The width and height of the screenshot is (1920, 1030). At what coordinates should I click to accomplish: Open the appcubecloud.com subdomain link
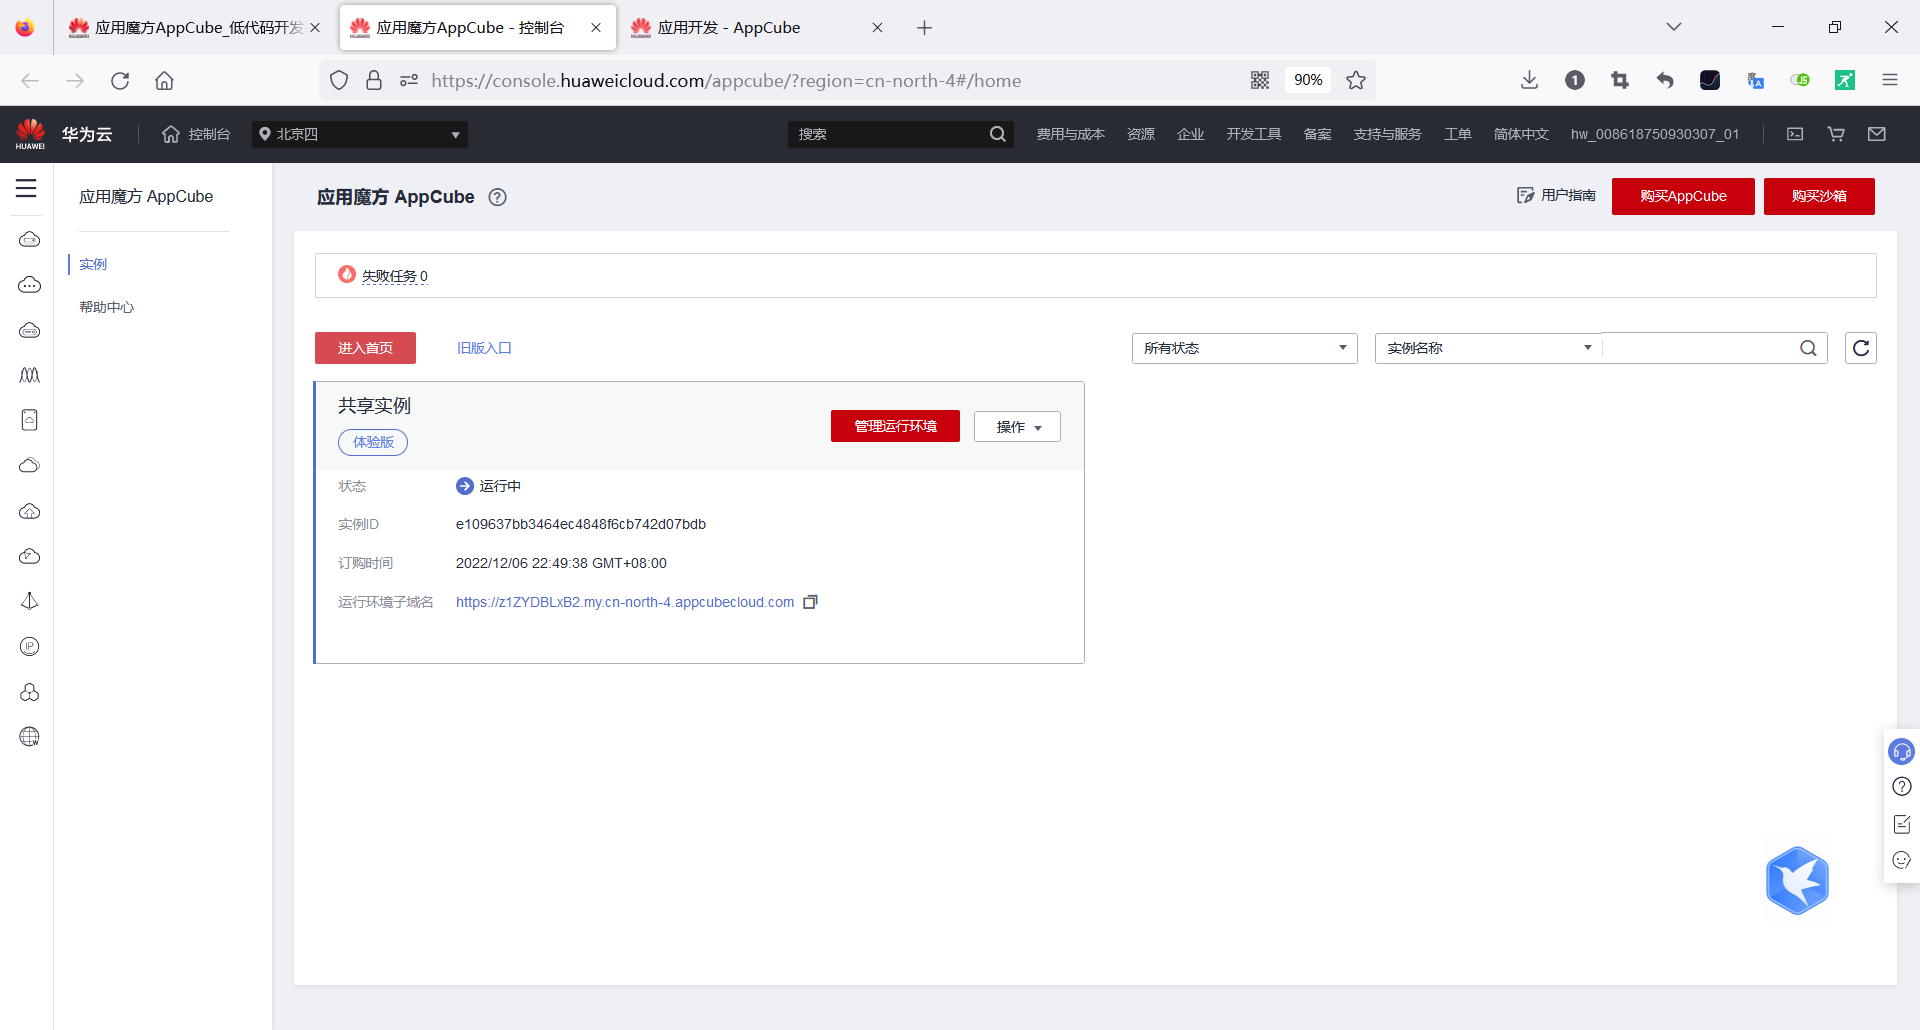(625, 602)
